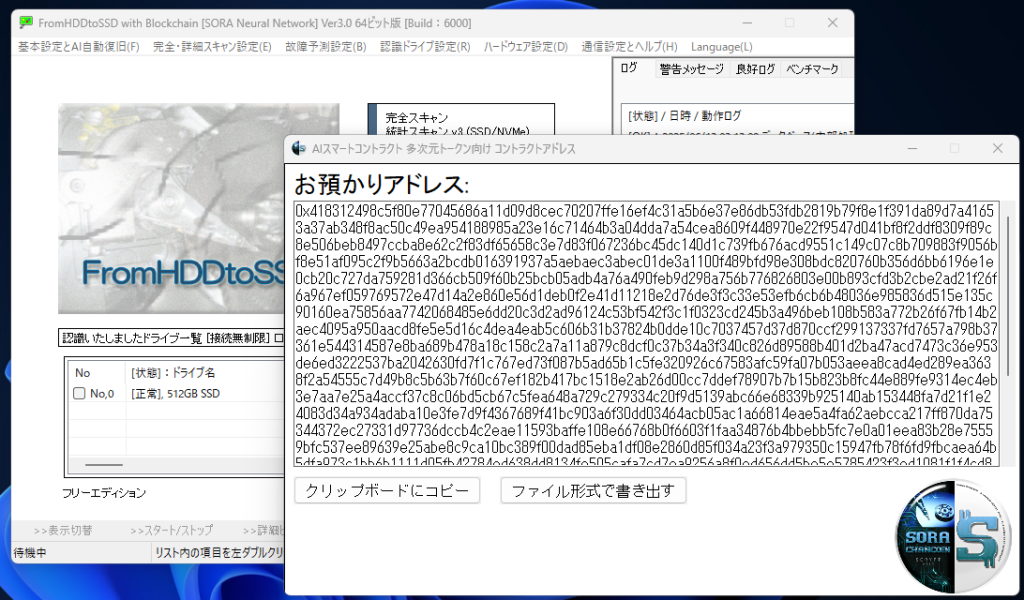The height and width of the screenshot is (600, 1024).
Task: Select the 完全スキャン list entry
Action: (417, 118)
